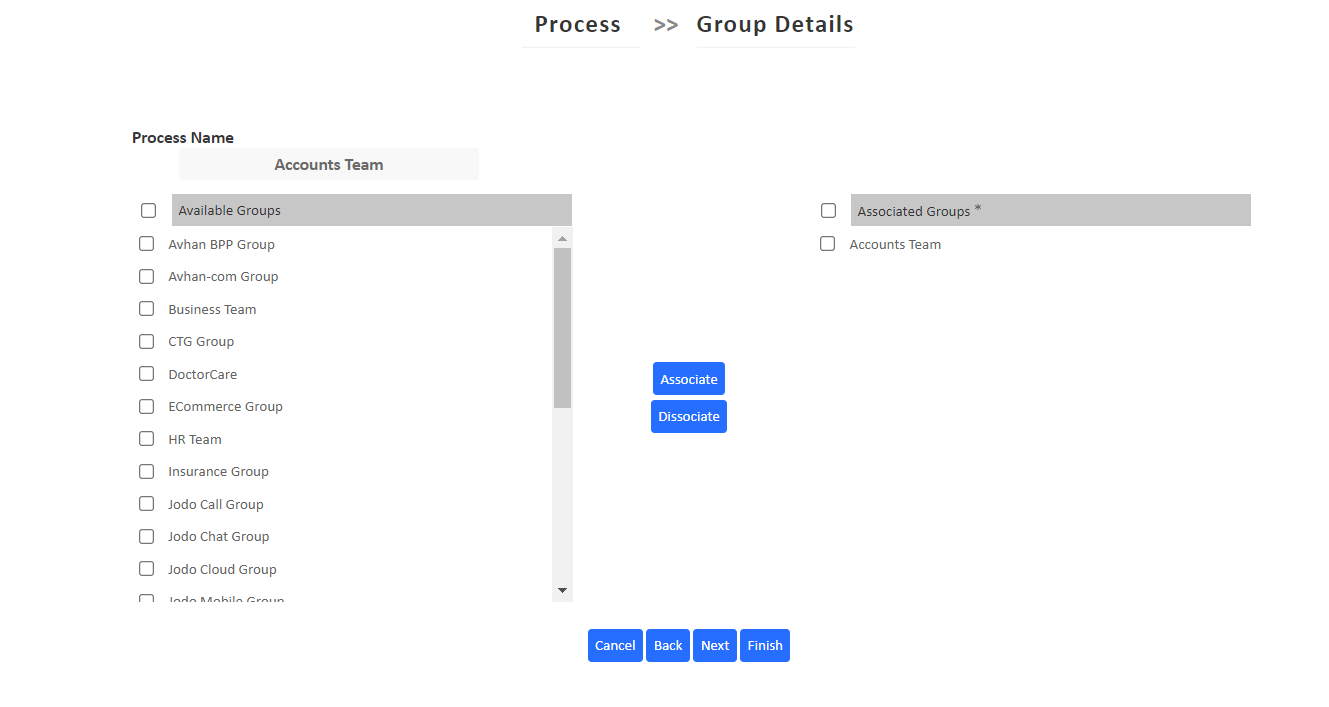The image size is (1329, 707).
Task: Check the ECommerce Group checkbox
Action: (x=146, y=406)
